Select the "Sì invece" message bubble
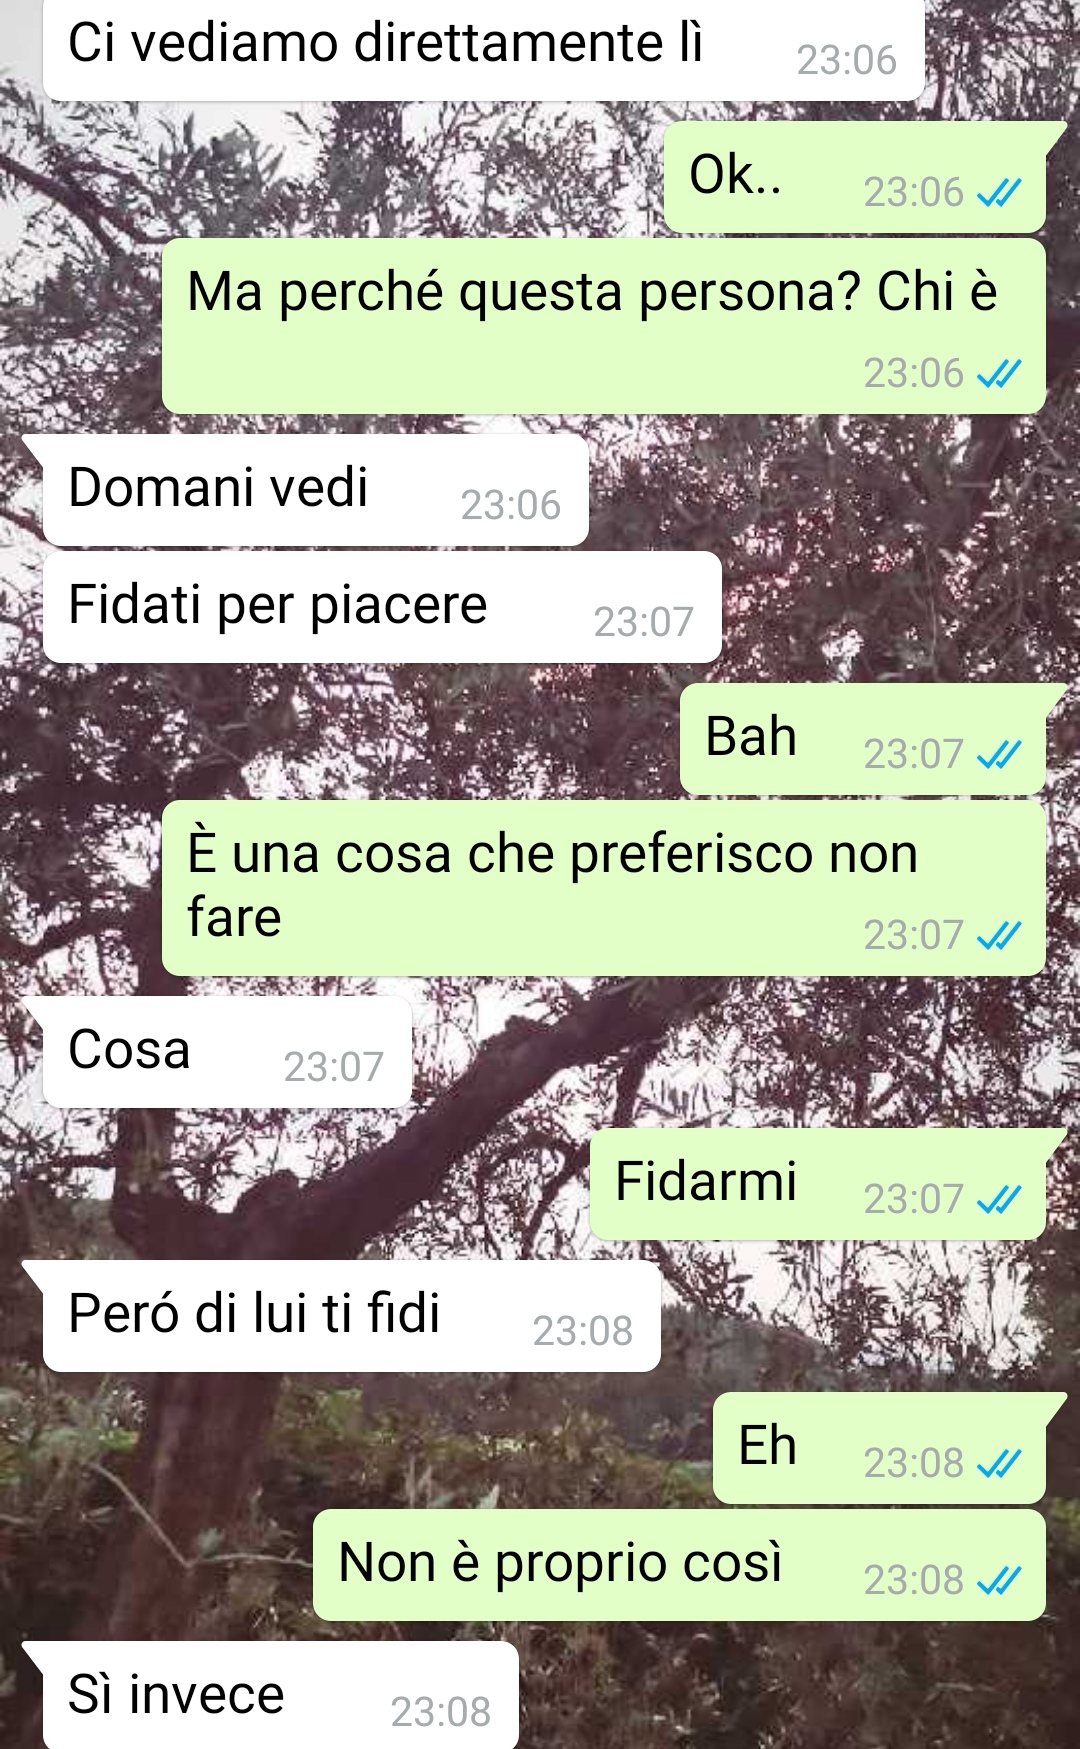 tap(280, 1695)
